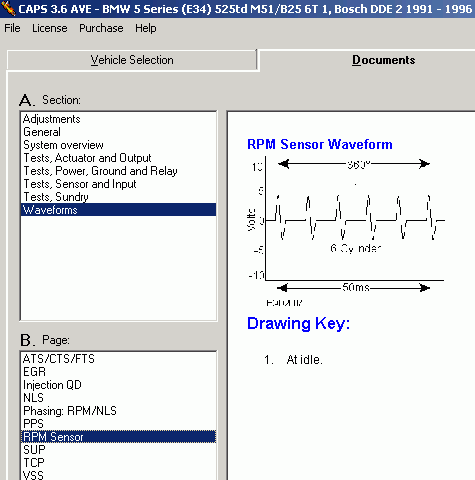
Task: Select Tests, Sensor and Input section
Action: point(118,184)
